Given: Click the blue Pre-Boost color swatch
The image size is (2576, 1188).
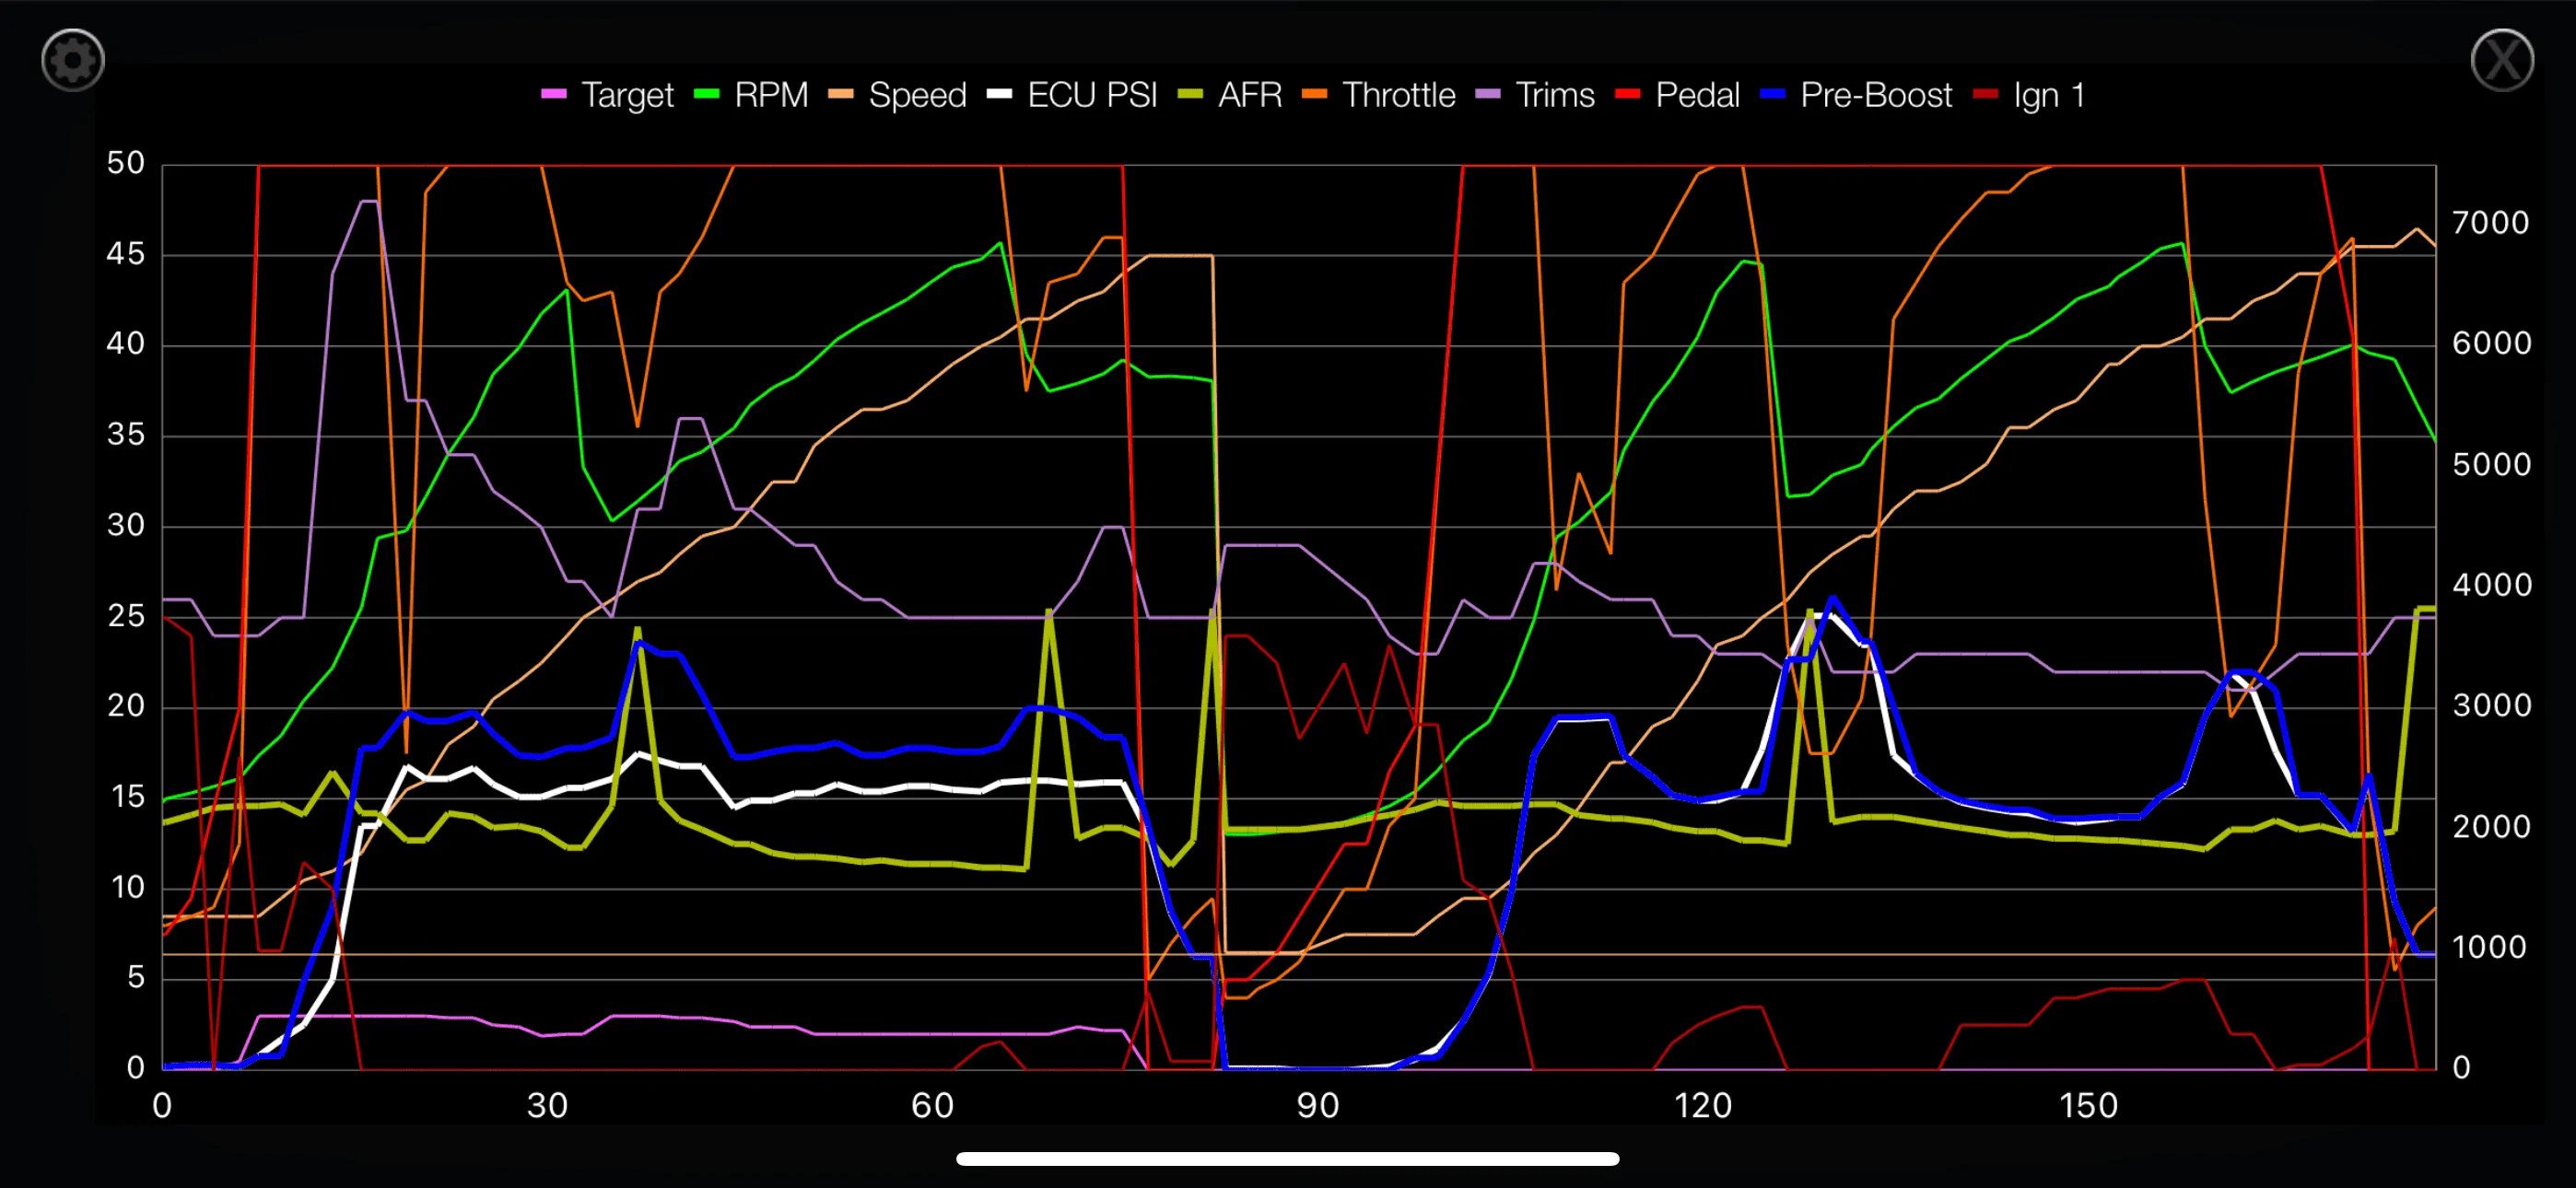Looking at the screenshot, I should pos(1773,94).
